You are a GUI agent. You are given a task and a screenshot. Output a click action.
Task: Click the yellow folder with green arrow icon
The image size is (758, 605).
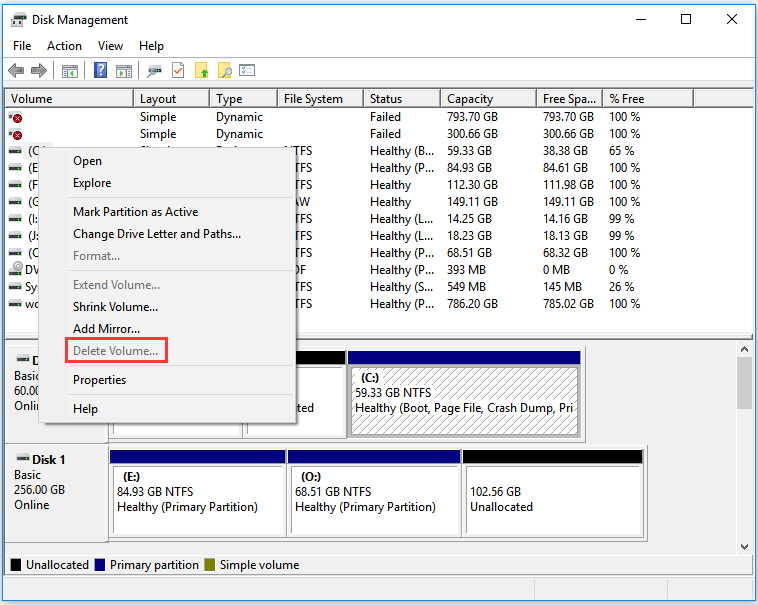coord(202,71)
